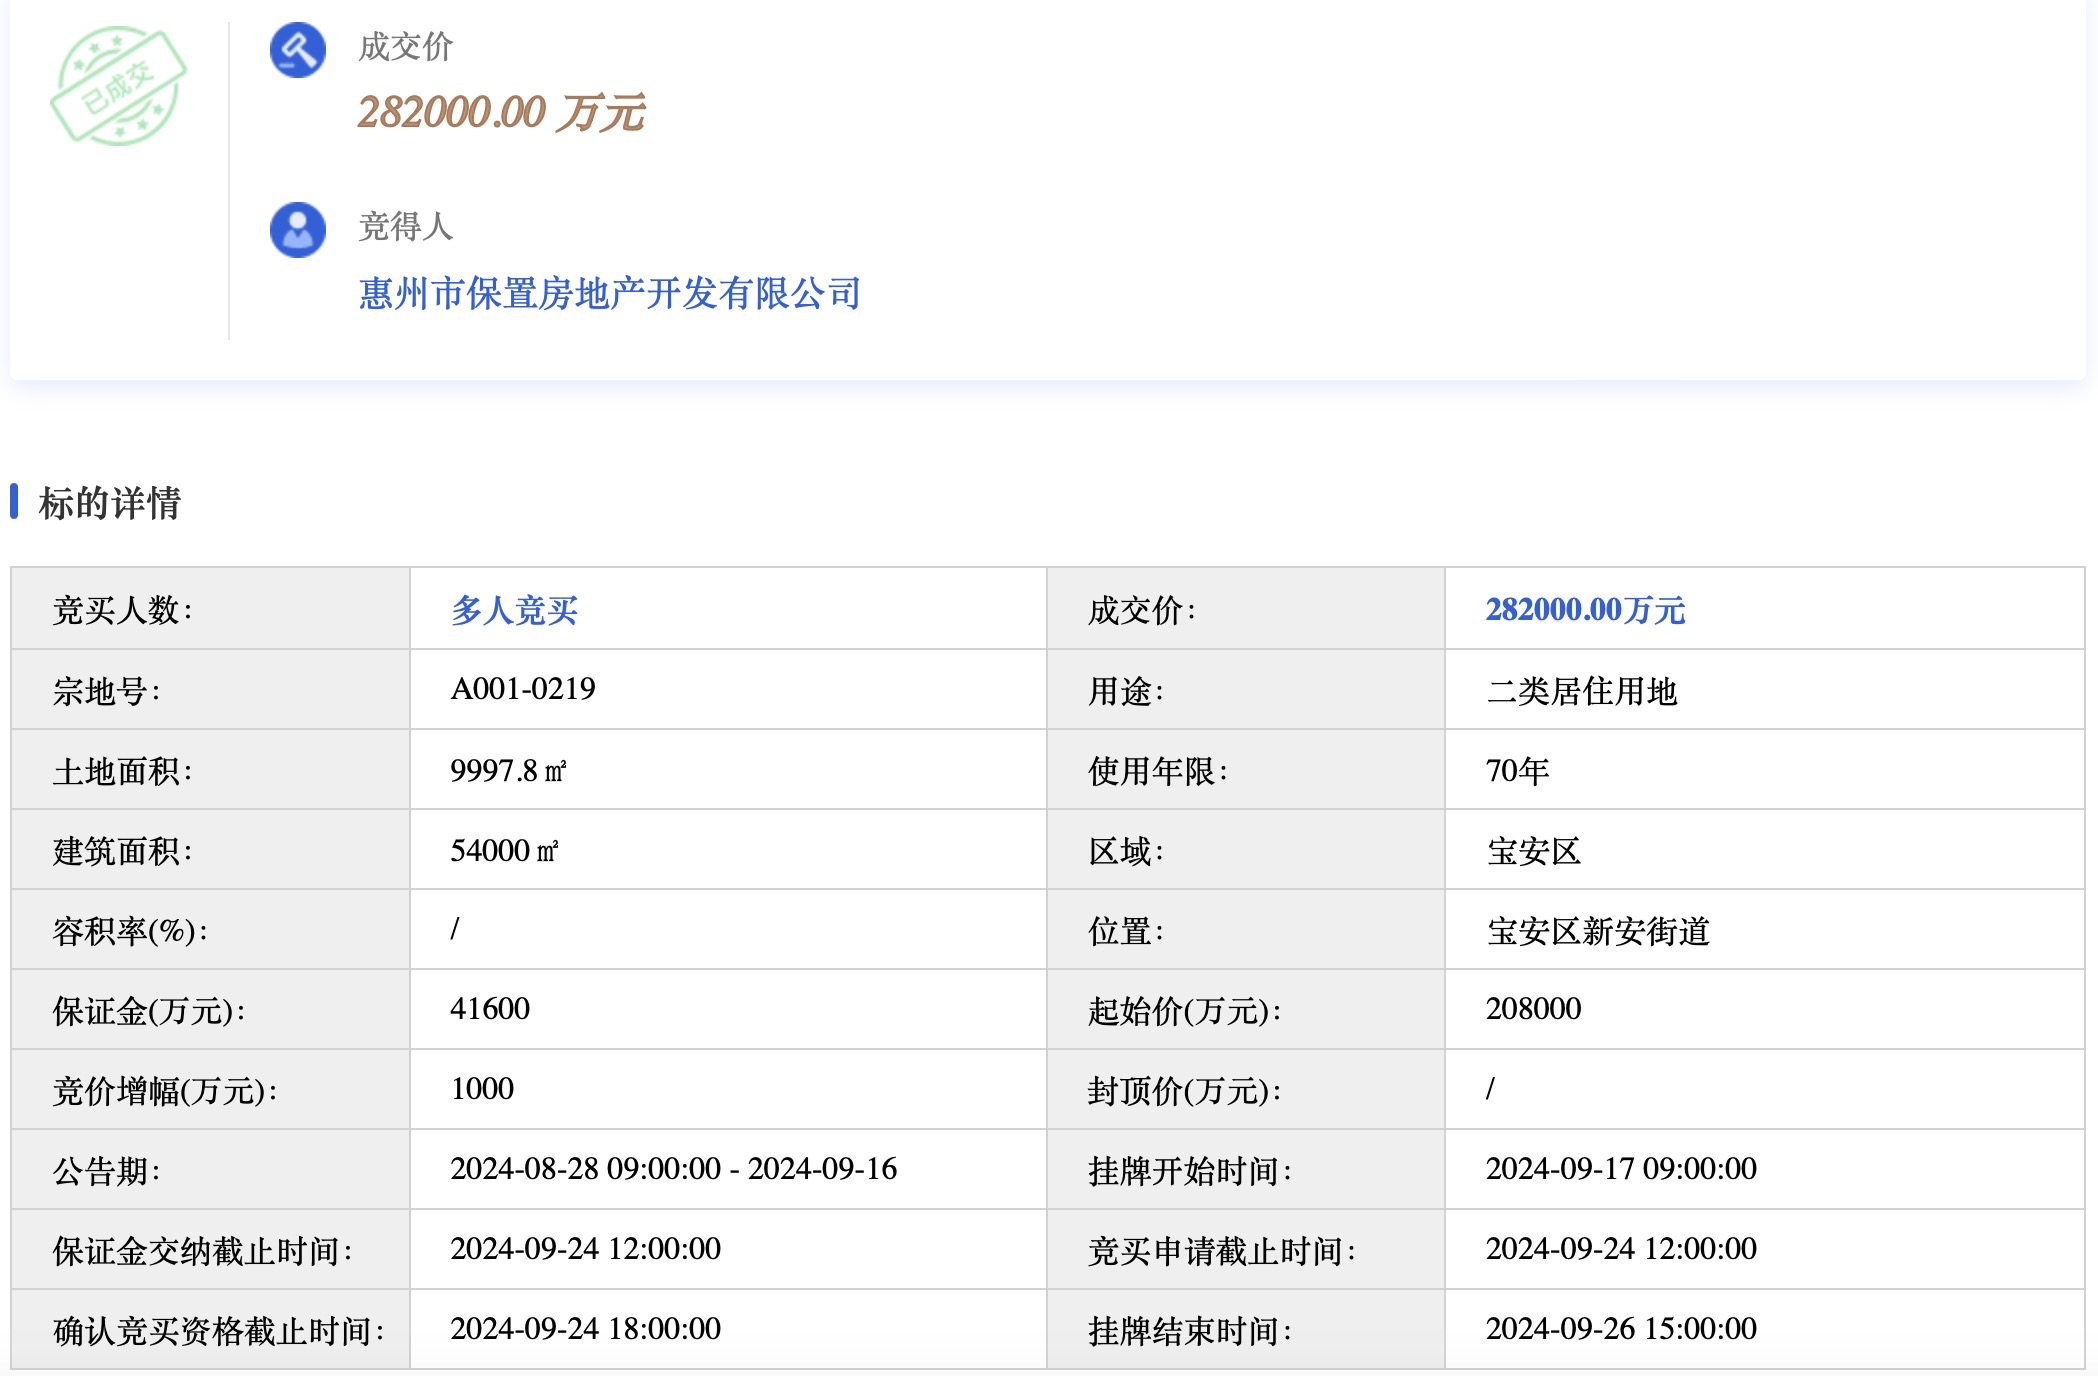This screenshot has width=2098, height=1376.
Task: Click the land area value 9997.8 ㎡
Action: point(507,770)
